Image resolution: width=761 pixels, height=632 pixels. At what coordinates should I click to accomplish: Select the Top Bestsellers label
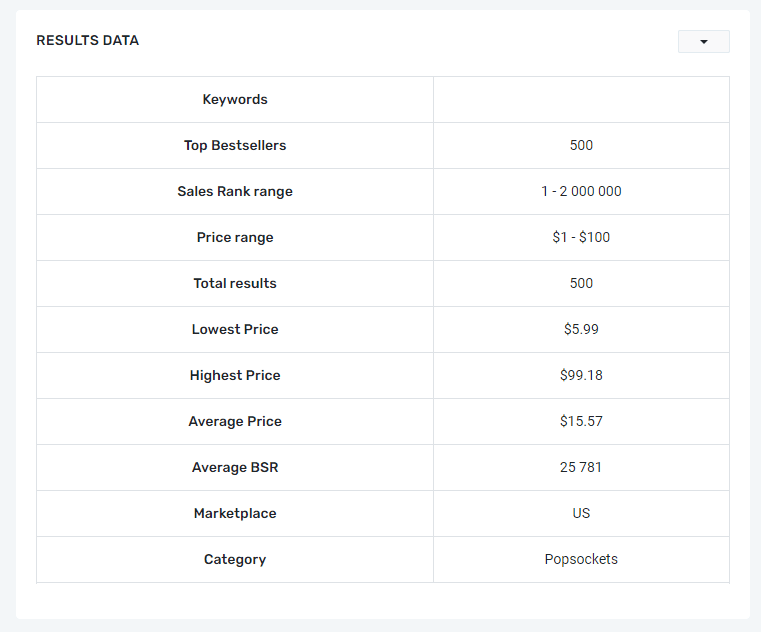click(x=235, y=145)
